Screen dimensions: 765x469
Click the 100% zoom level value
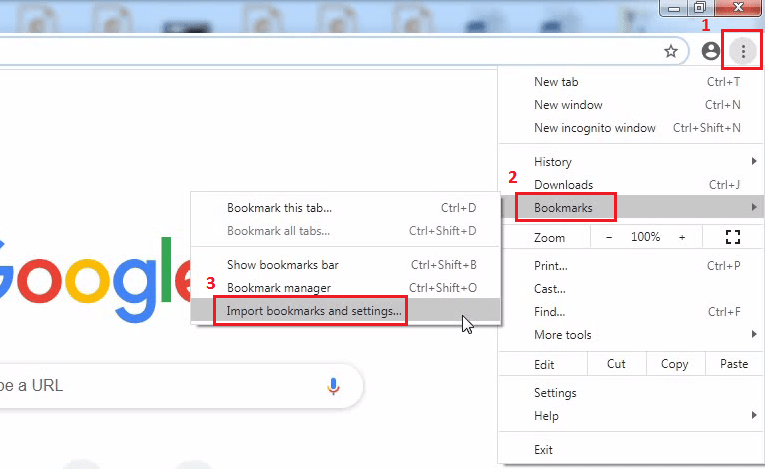tap(645, 237)
